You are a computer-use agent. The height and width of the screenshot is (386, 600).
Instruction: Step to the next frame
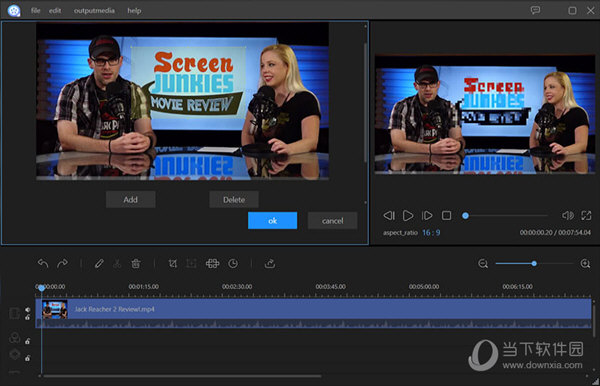[x=427, y=216]
